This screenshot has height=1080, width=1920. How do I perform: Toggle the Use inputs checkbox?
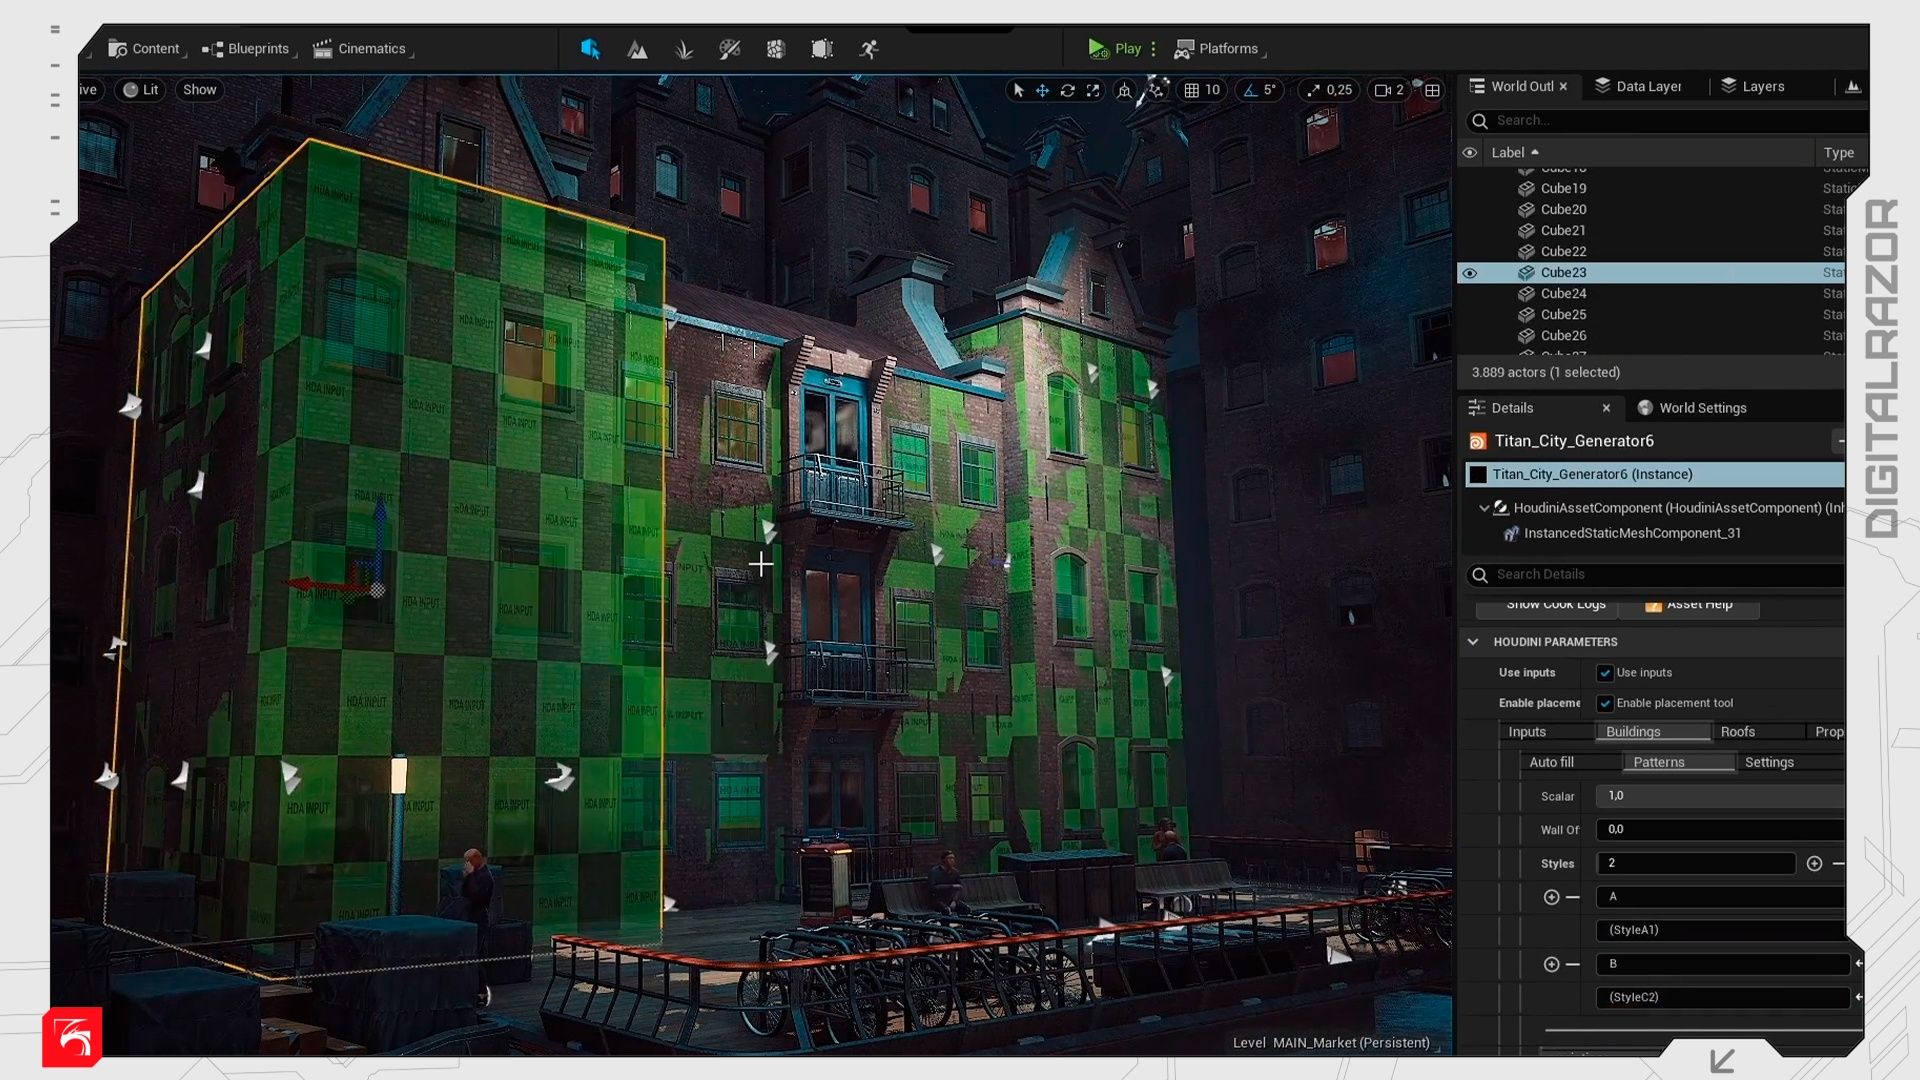pyautogui.click(x=1605, y=673)
